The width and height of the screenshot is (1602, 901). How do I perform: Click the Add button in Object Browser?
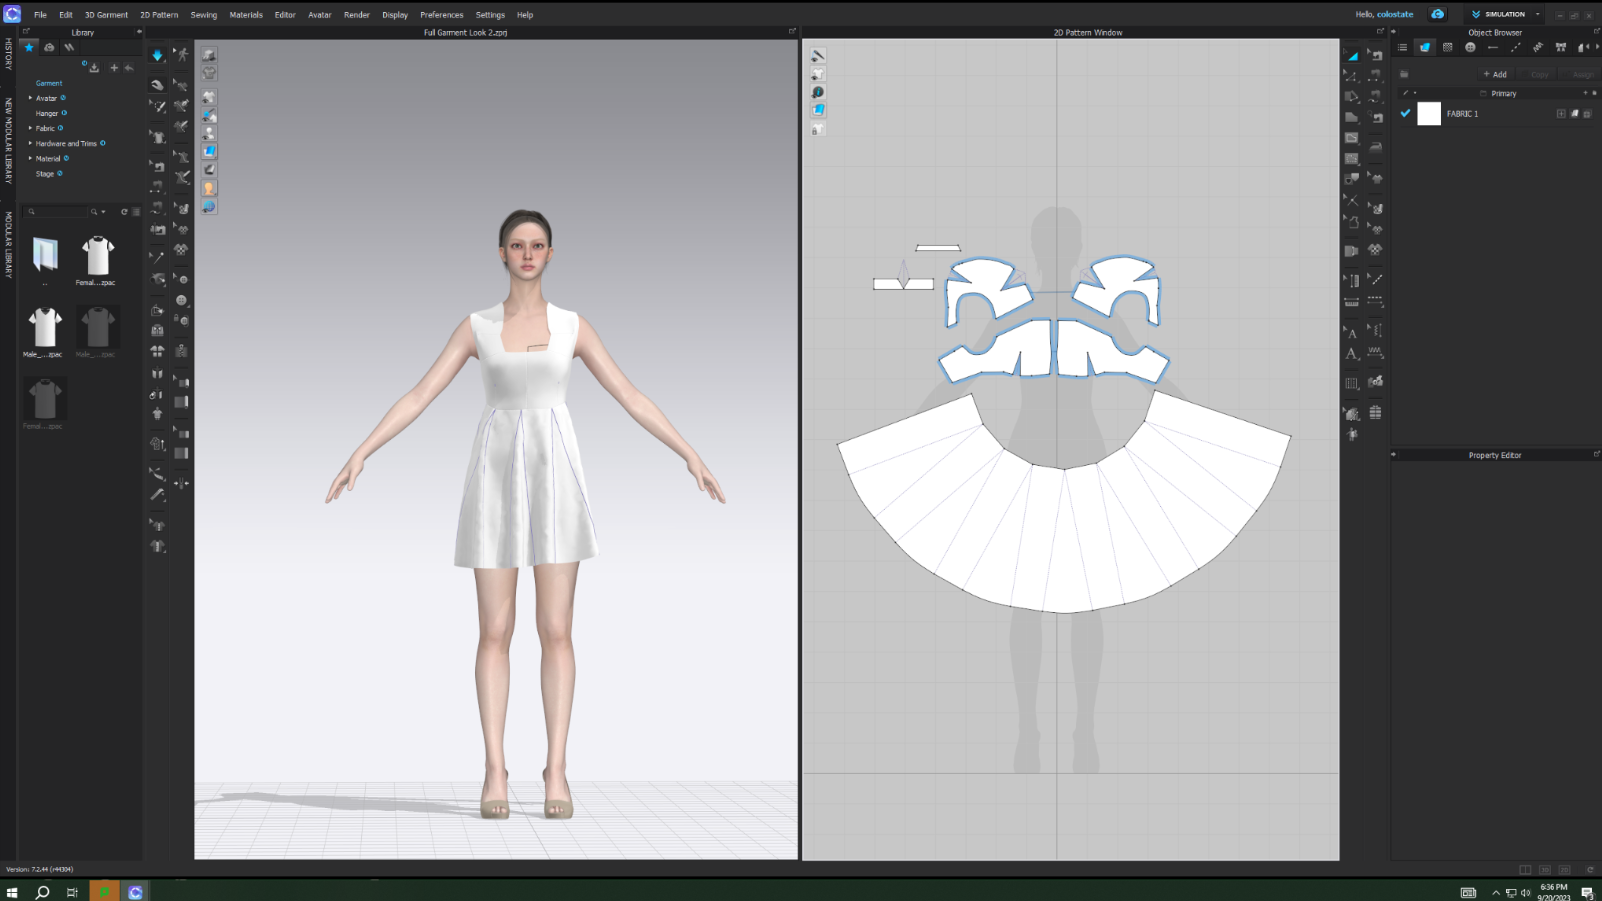[1495, 74]
